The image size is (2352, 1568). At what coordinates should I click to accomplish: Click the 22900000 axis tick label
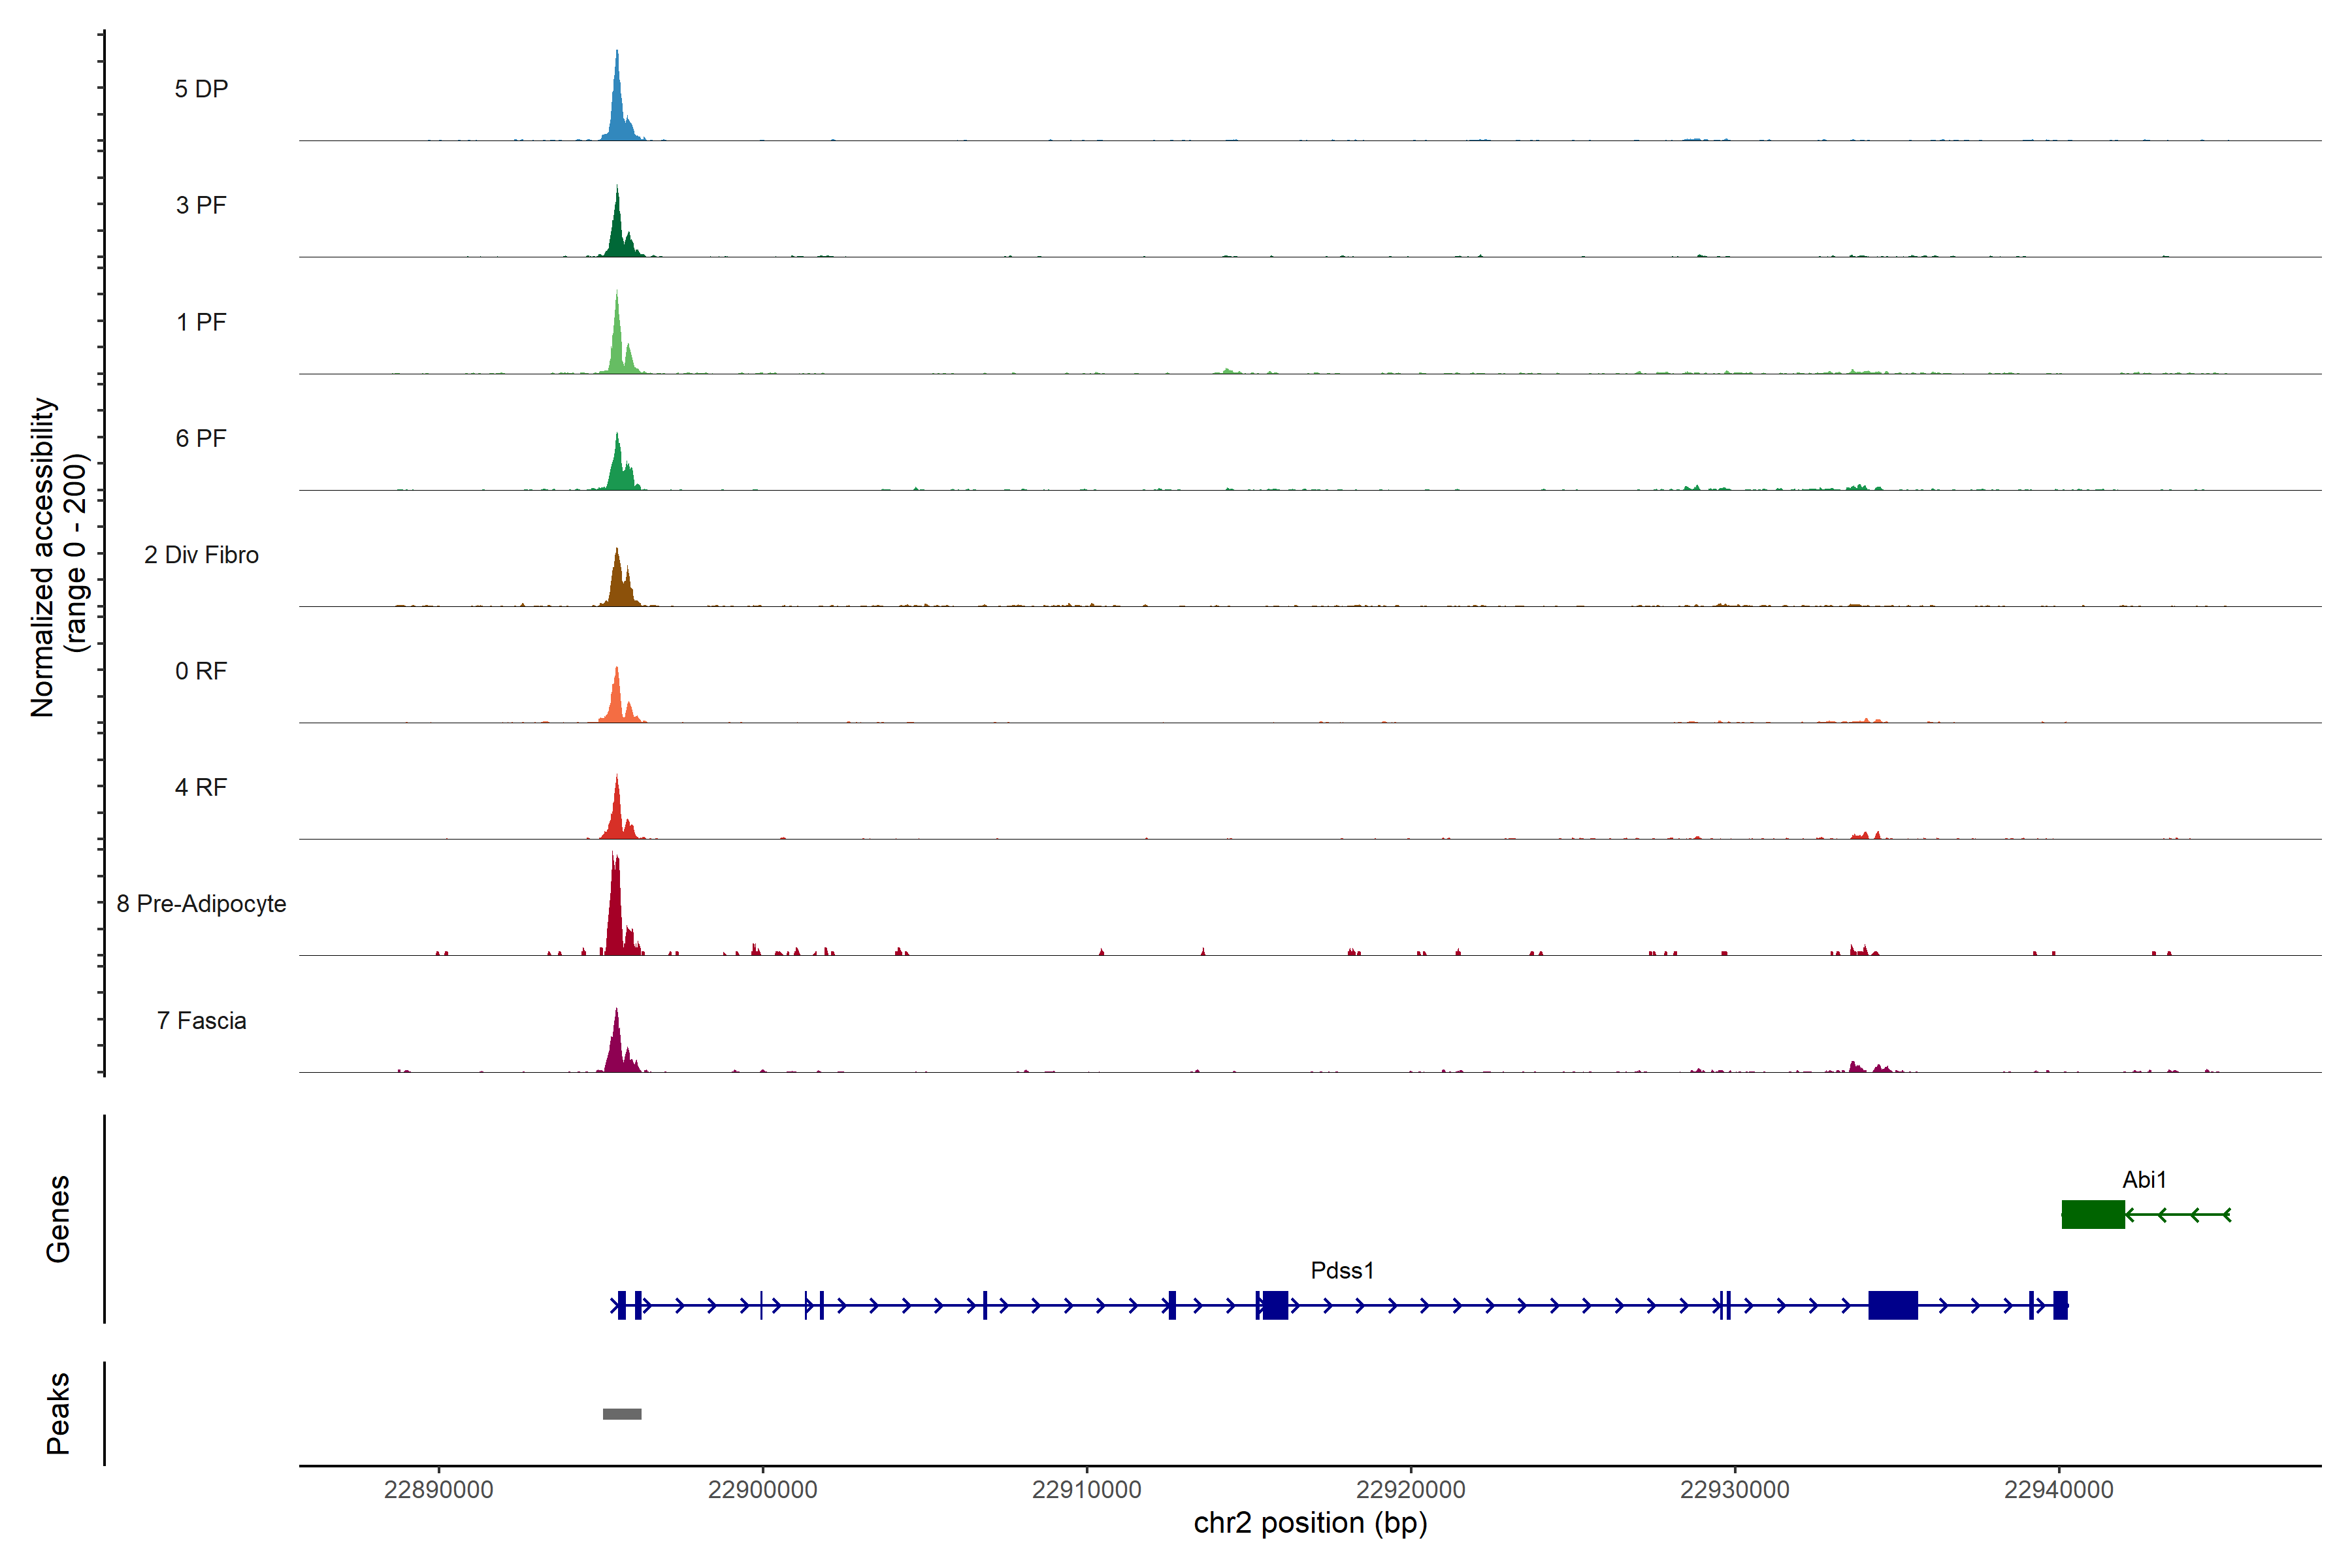(x=762, y=1490)
